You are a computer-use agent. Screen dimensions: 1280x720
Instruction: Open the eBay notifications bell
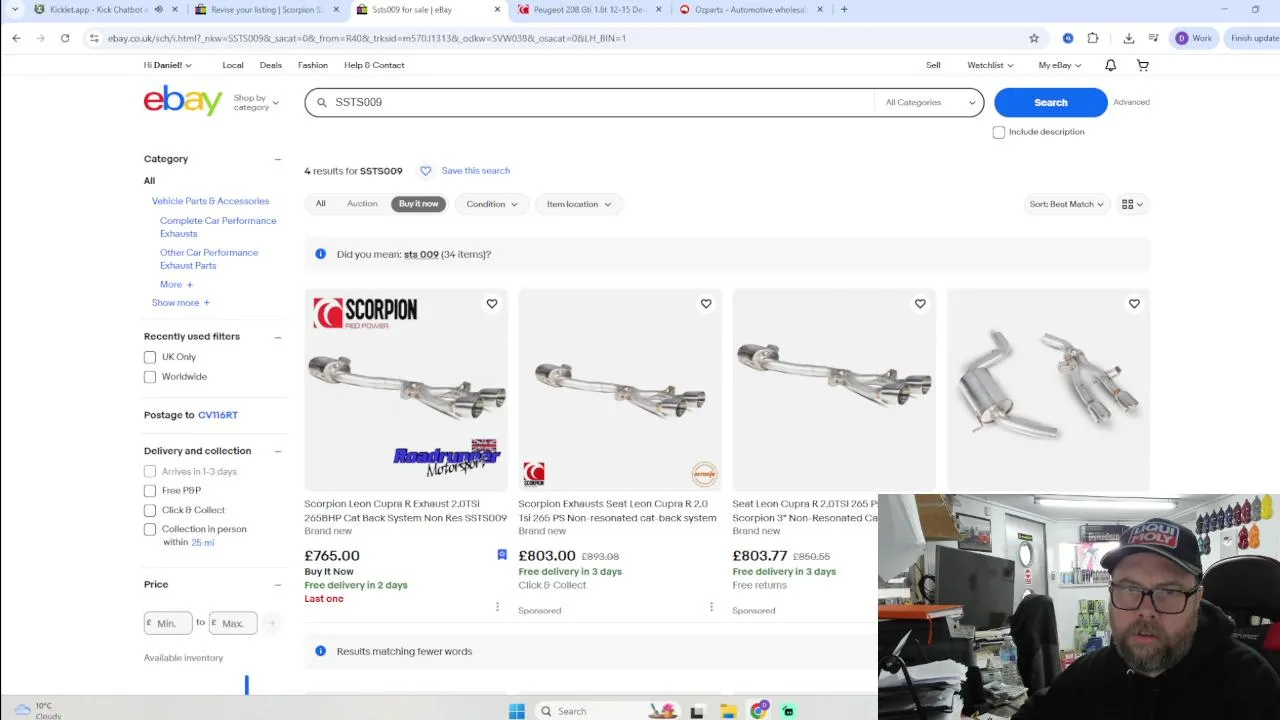pyautogui.click(x=1110, y=65)
